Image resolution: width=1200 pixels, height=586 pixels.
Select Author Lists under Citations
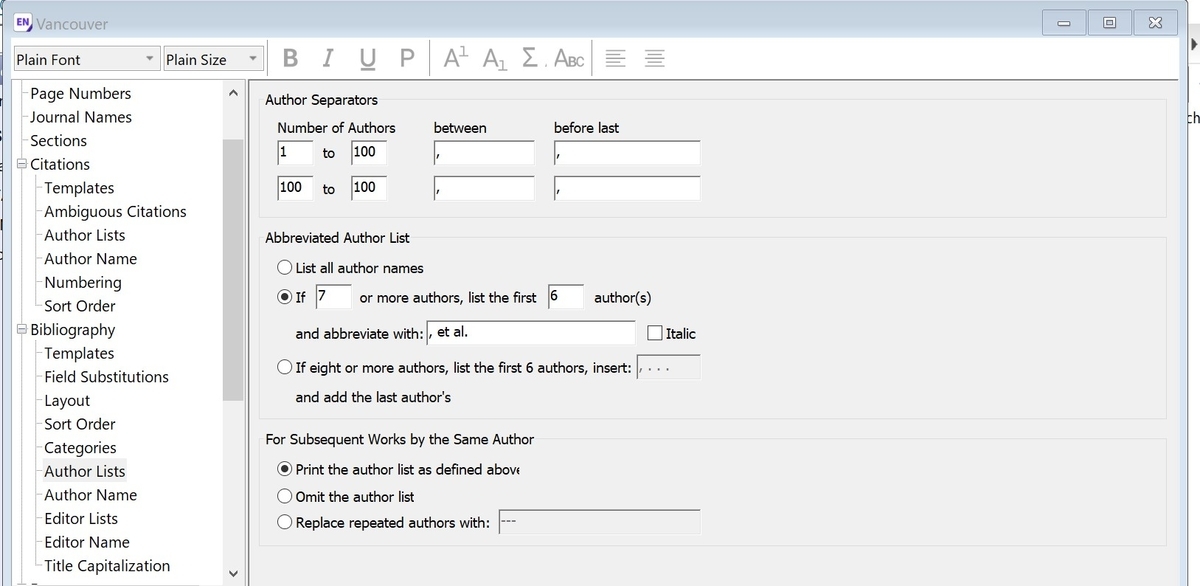pyautogui.click(x=85, y=235)
